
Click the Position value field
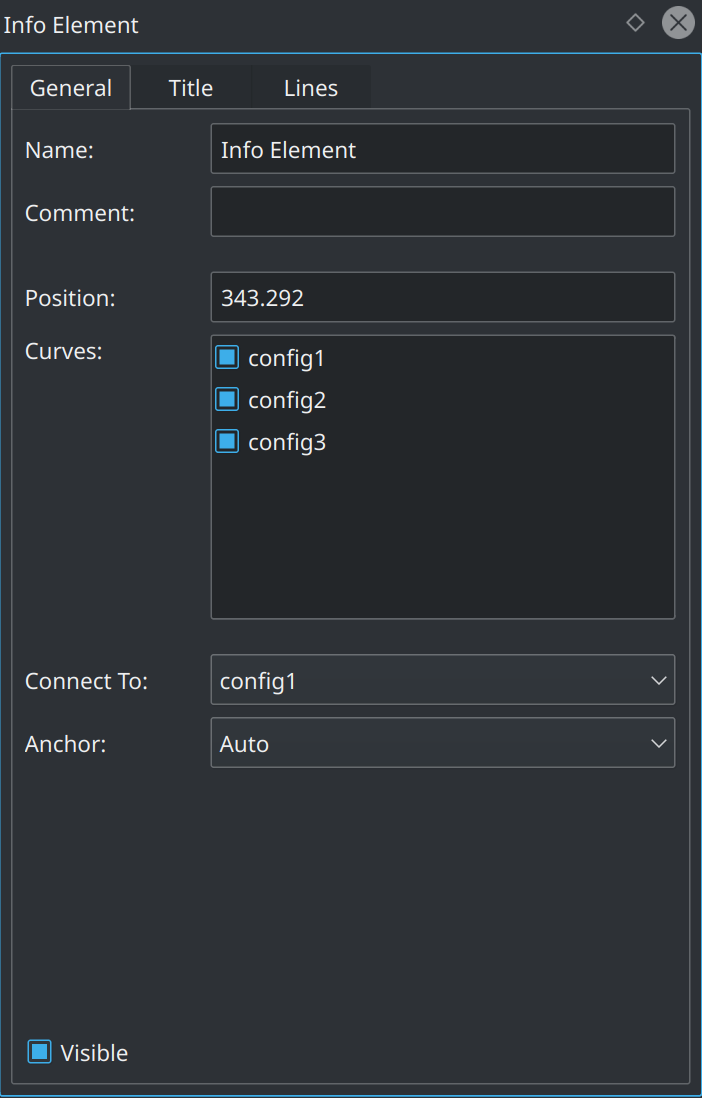[x=443, y=297]
